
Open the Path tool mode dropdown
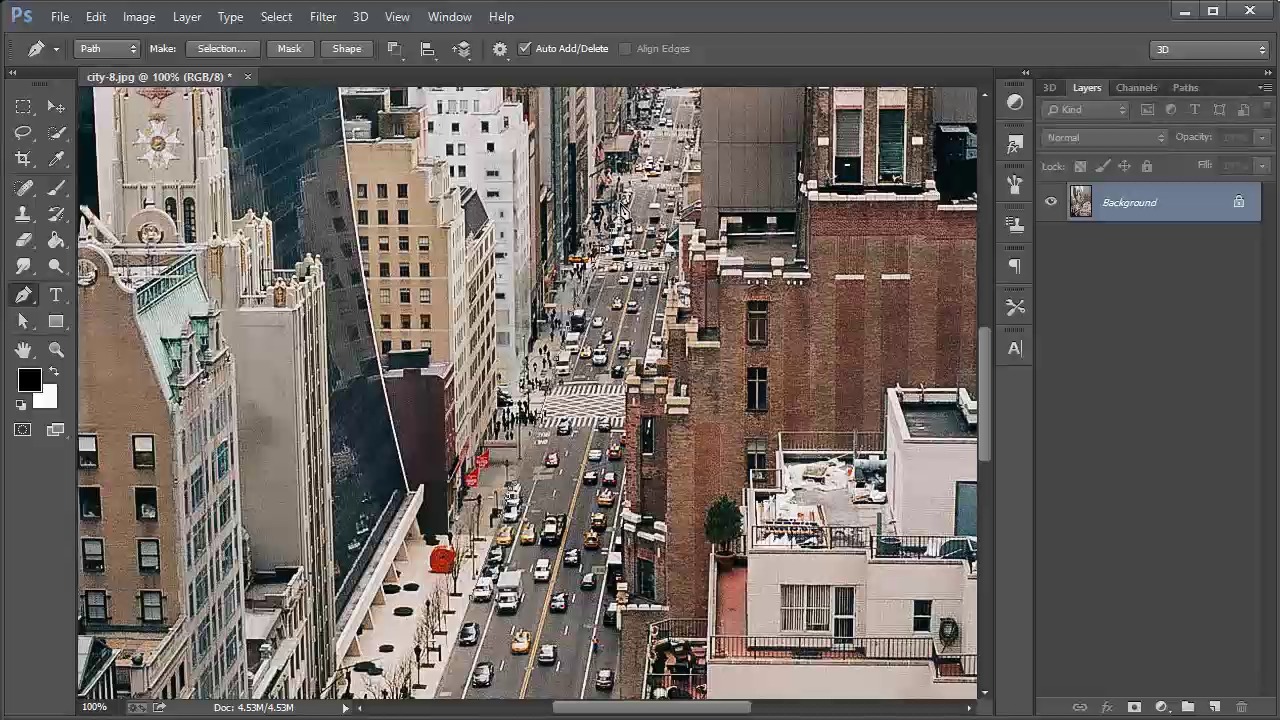[x=108, y=49]
